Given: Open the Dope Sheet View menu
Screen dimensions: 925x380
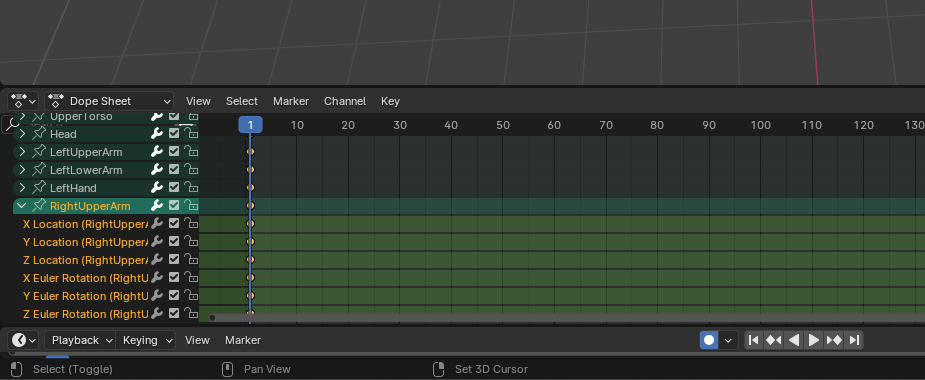Looking at the screenshot, I should [198, 101].
